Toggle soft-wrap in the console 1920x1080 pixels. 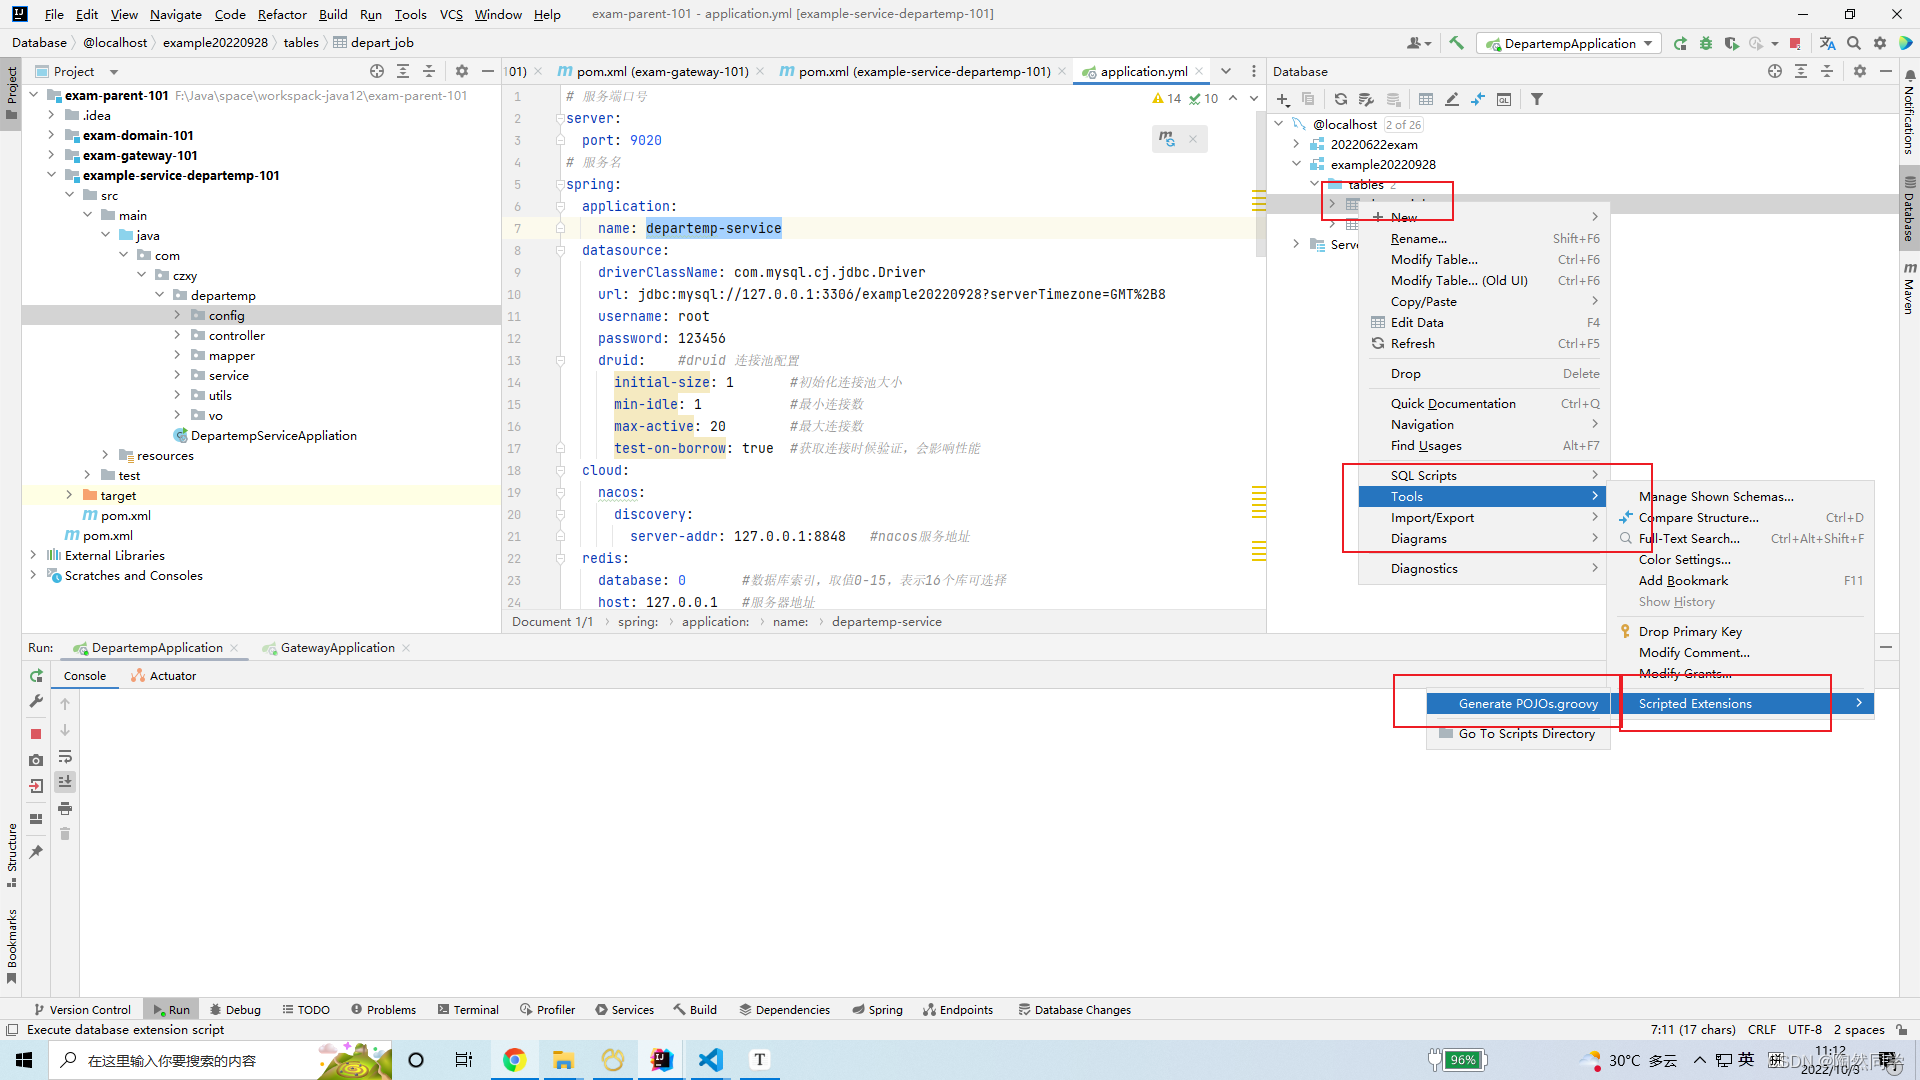(x=65, y=756)
